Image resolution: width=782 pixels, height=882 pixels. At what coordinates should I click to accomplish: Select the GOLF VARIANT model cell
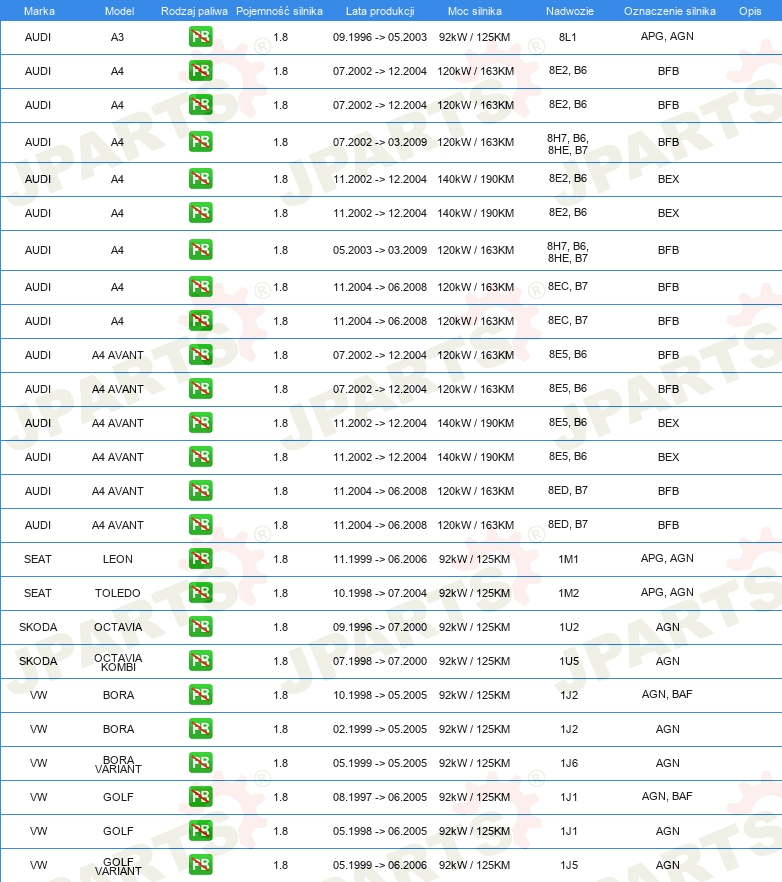118,866
